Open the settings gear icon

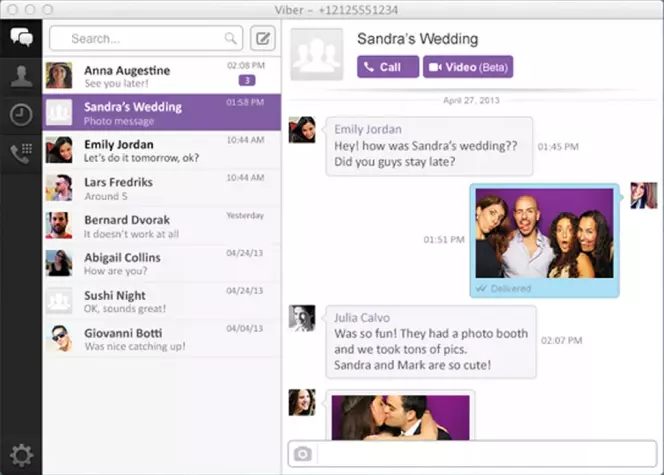pos(21,455)
